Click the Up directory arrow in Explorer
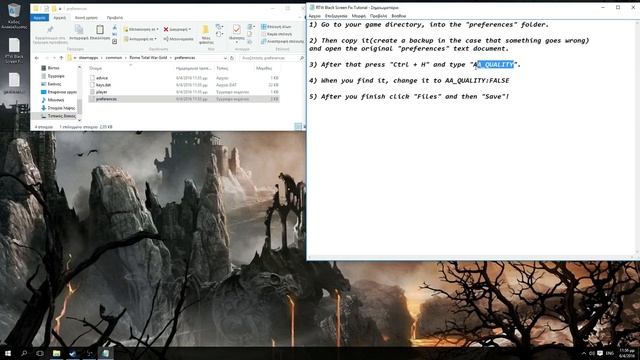This screenshot has width=640, height=360. point(61,58)
